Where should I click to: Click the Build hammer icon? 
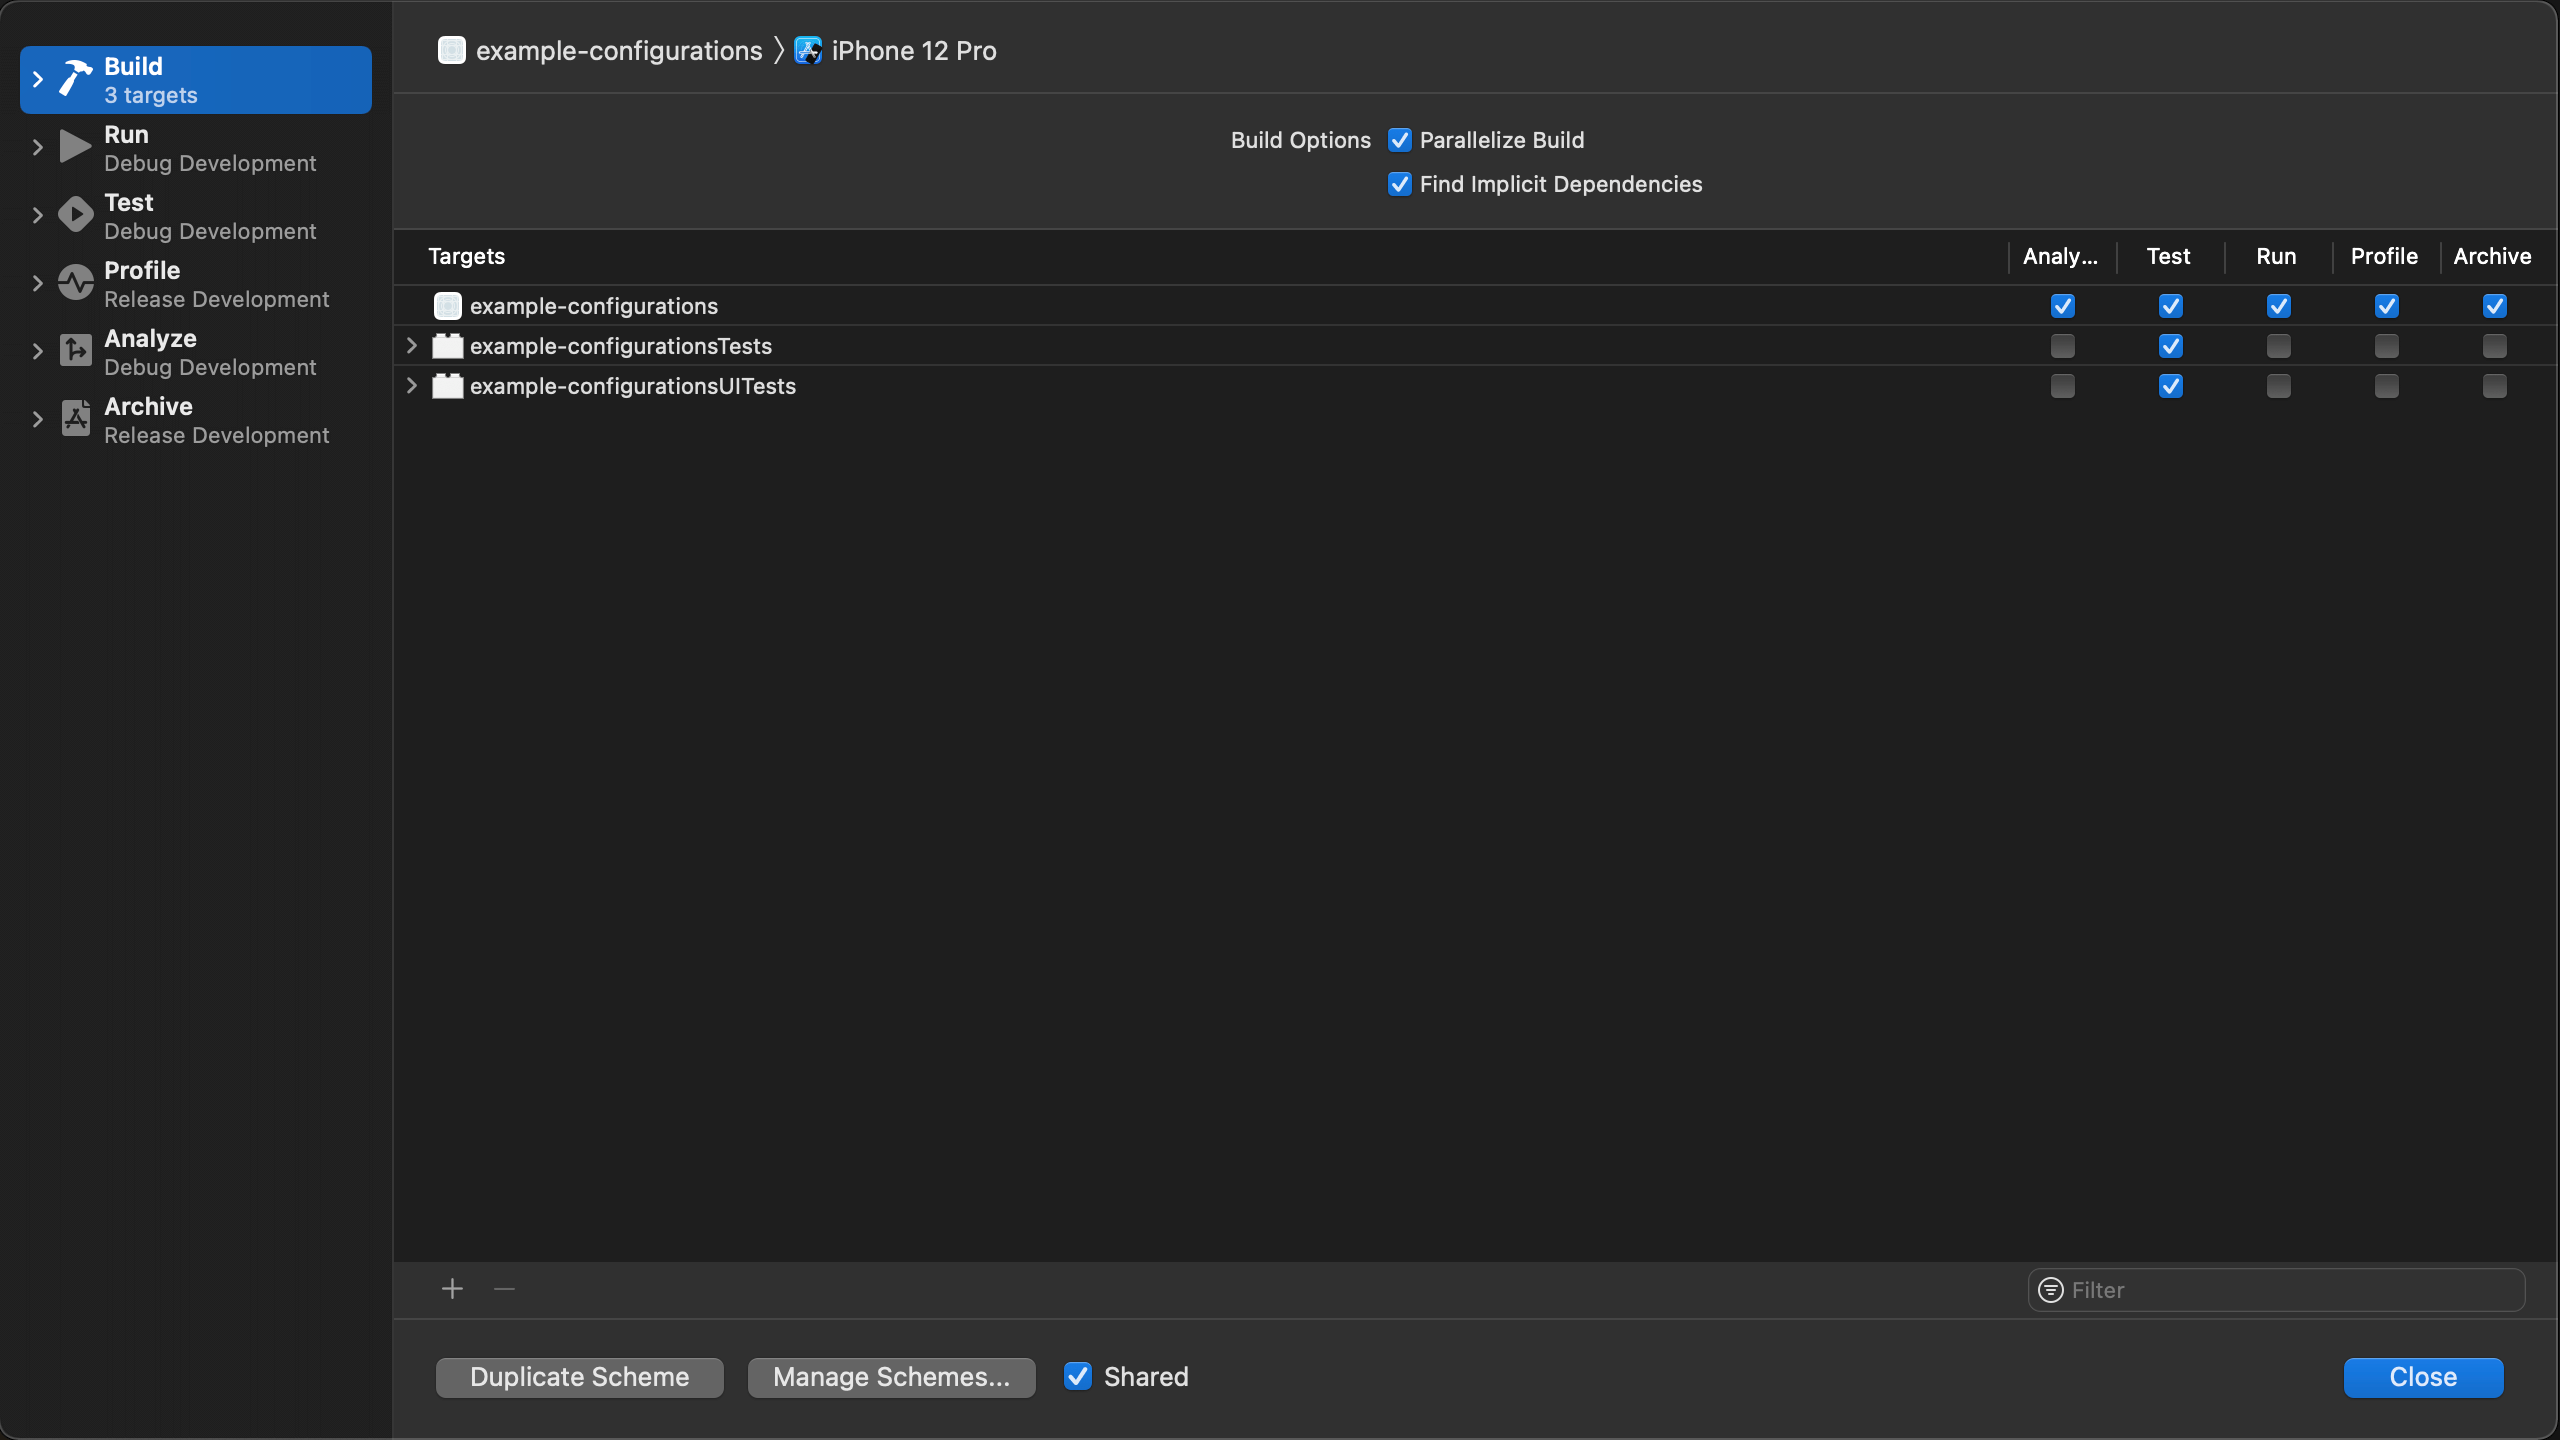[x=75, y=79]
